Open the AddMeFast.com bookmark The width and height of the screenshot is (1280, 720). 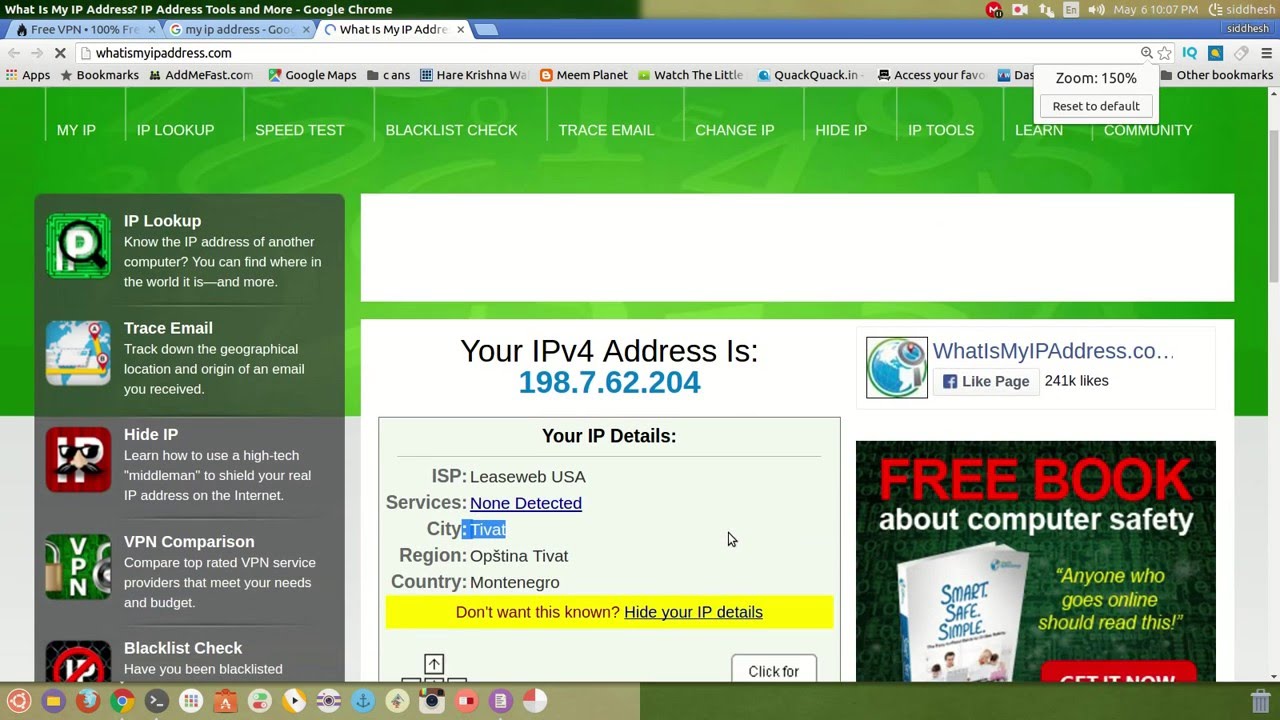pyautogui.click(x=201, y=75)
